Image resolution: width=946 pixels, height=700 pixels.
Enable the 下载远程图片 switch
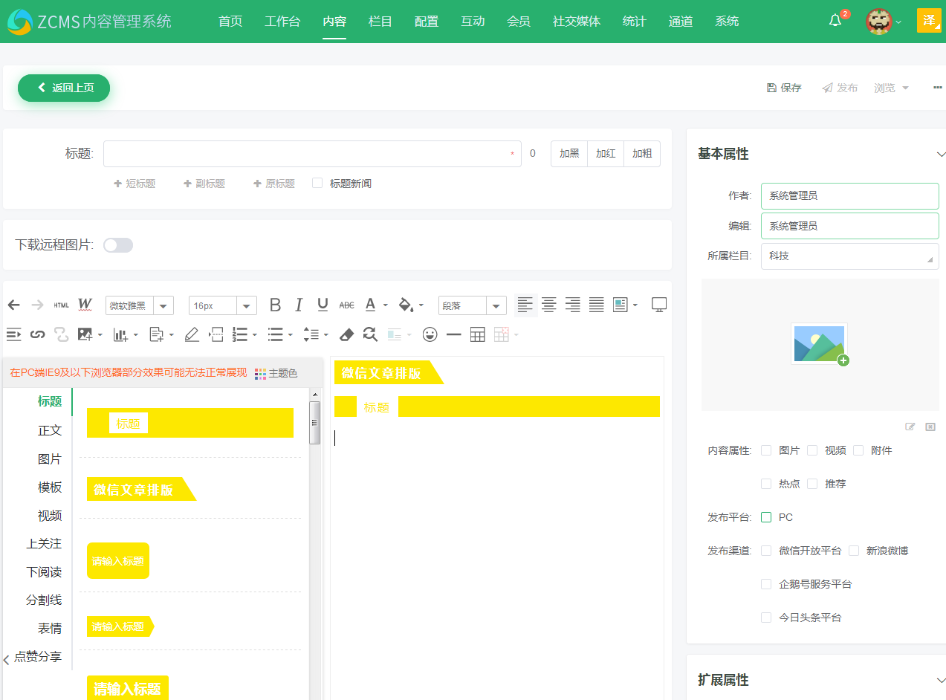pyautogui.click(x=118, y=244)
